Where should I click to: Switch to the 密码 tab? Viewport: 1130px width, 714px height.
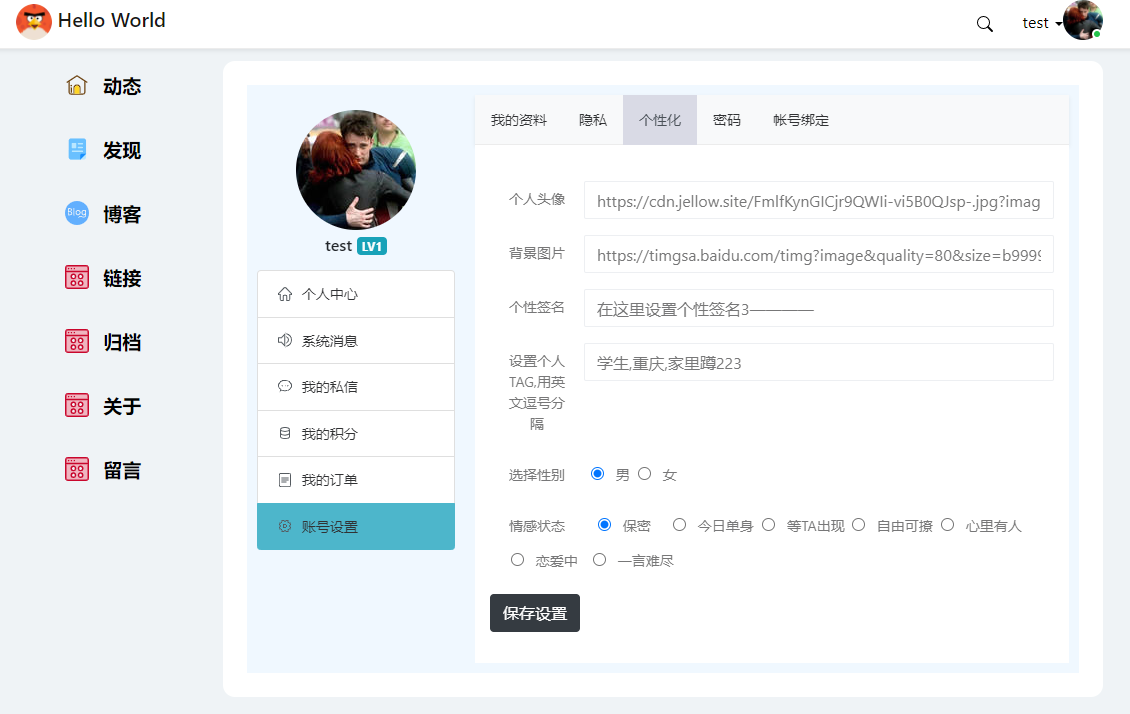tap(726, 120)
